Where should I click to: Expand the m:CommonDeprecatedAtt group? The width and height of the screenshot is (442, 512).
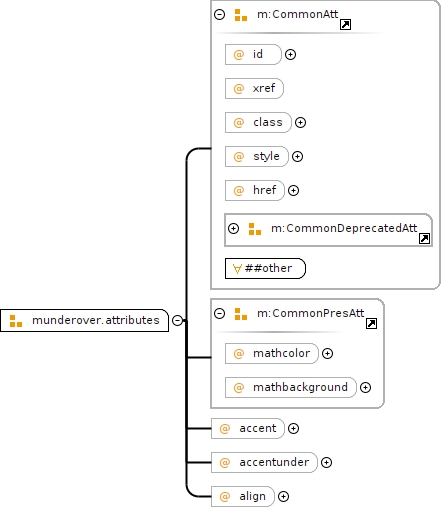pos(233,228)
